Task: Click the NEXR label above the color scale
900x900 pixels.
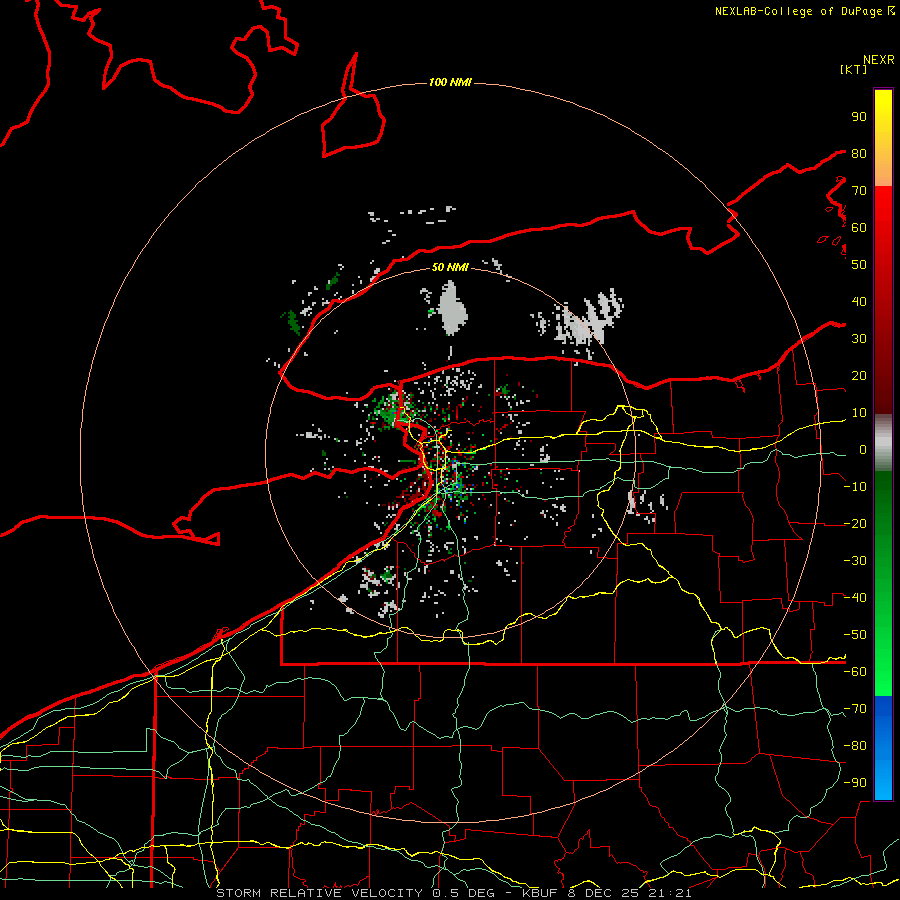Action: pyautogui.click(x=878, y=60)
